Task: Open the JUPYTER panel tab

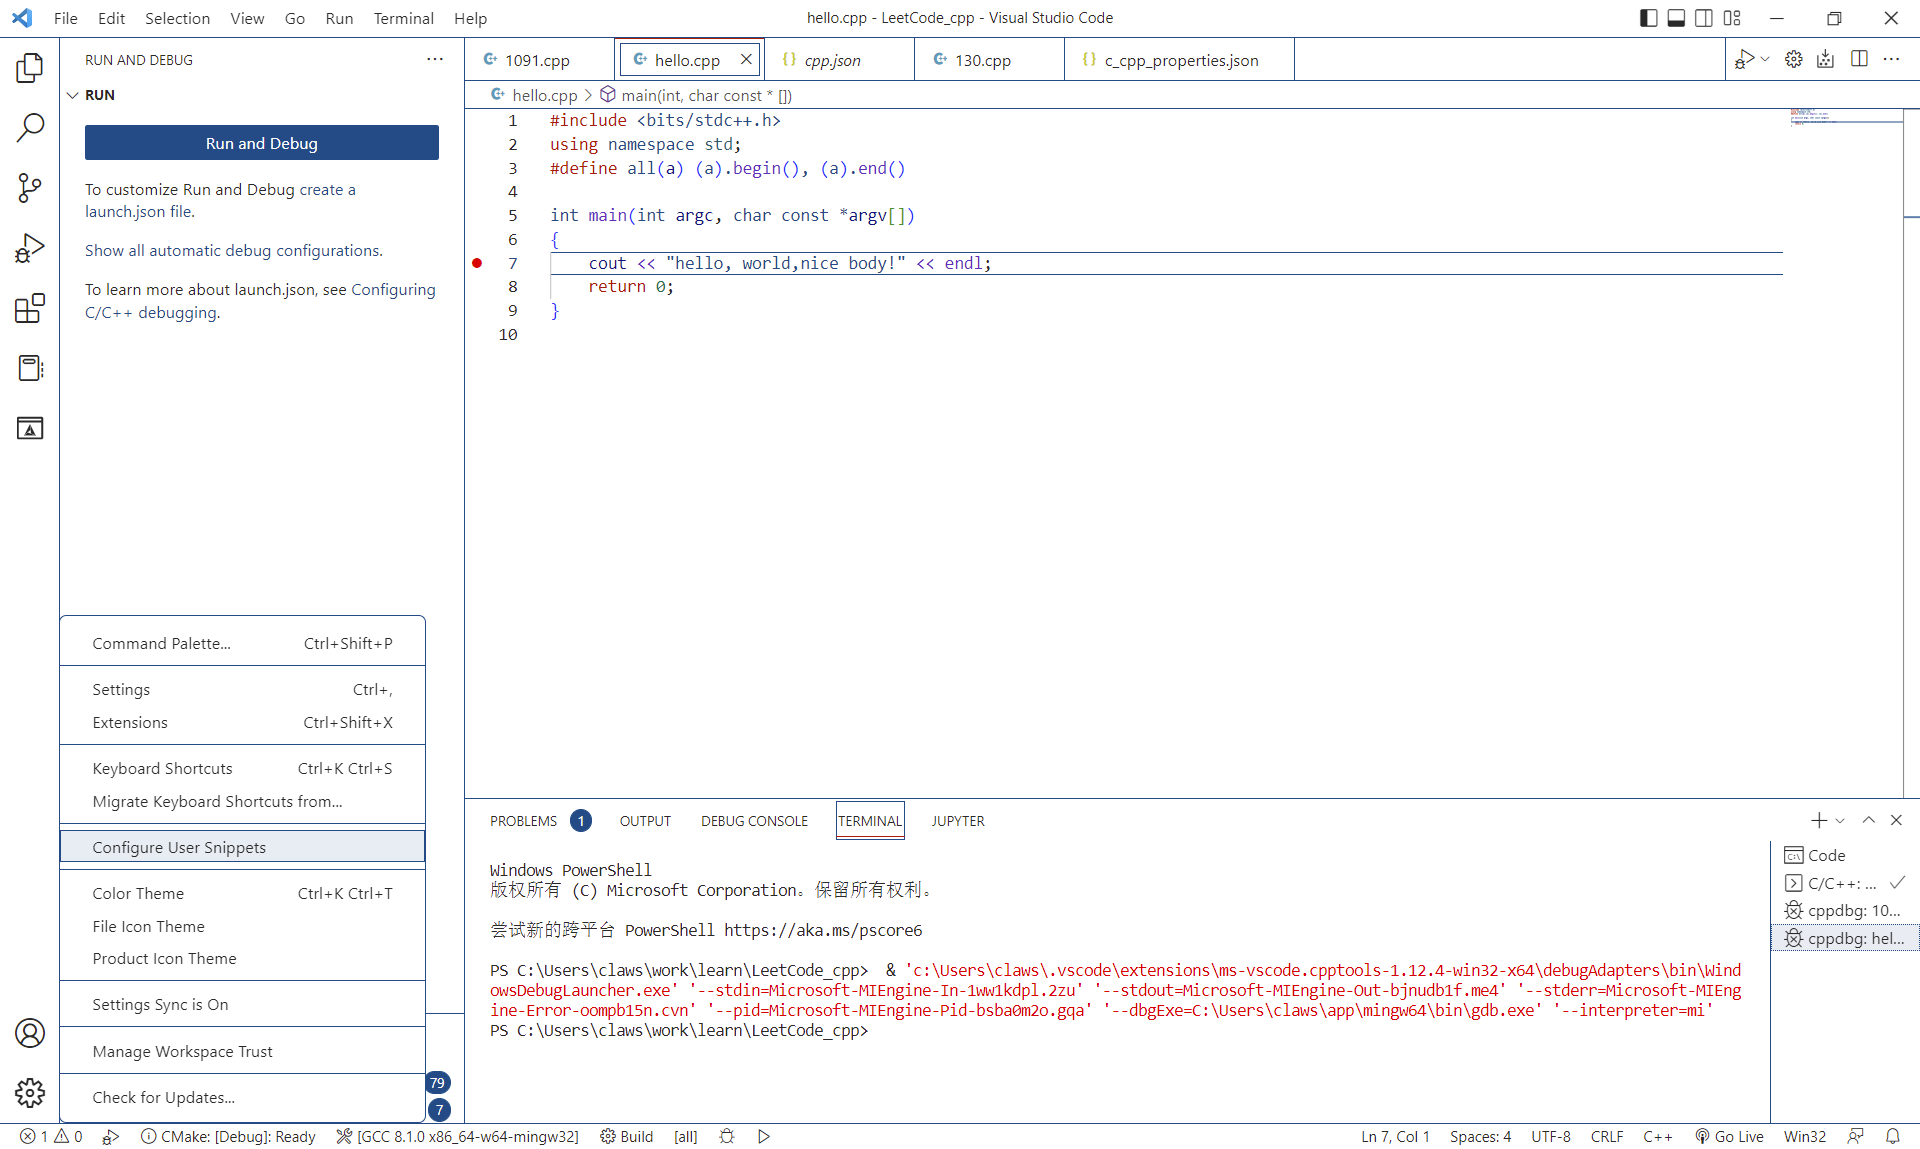Action: (958, 821)
